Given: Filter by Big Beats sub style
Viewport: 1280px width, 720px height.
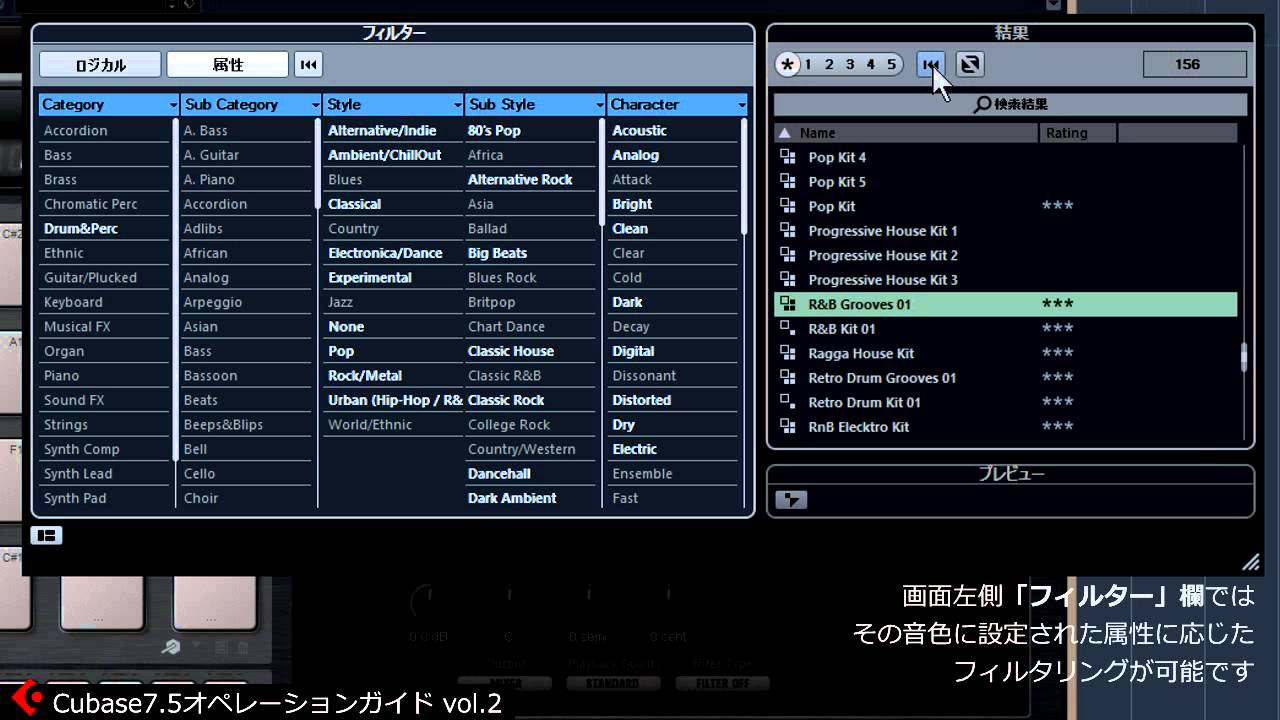Looking at the screenshot, I should pyautogui.click(x=497, y=253).
